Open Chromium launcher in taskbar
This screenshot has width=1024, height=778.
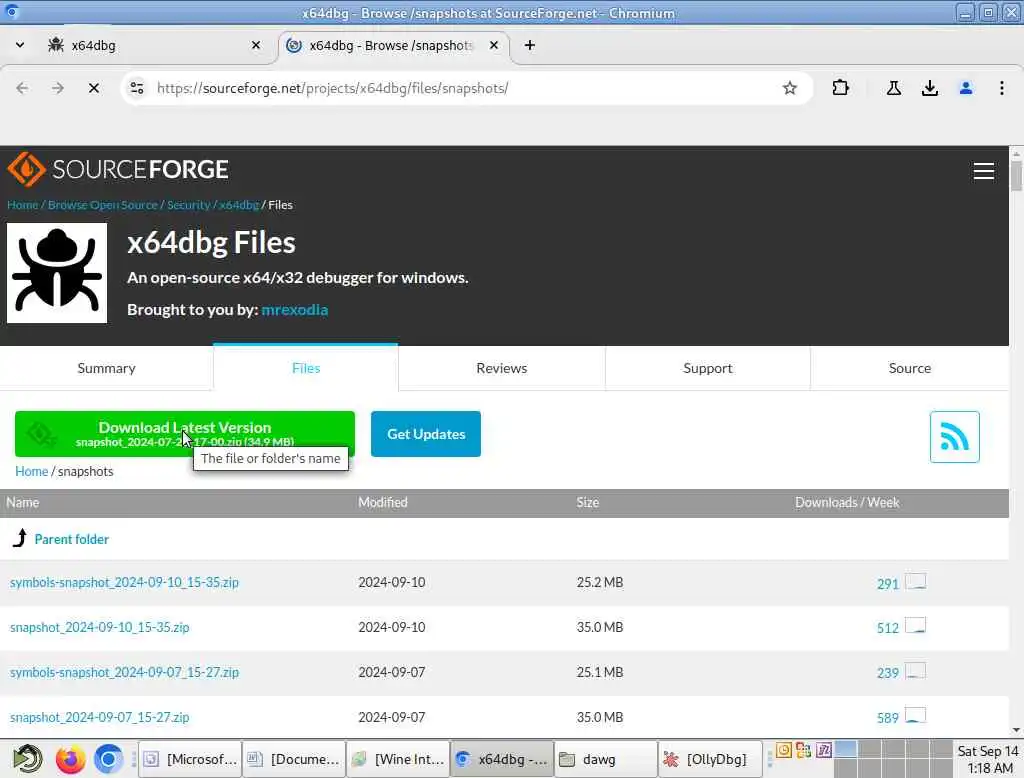click(x=108, y=759)
